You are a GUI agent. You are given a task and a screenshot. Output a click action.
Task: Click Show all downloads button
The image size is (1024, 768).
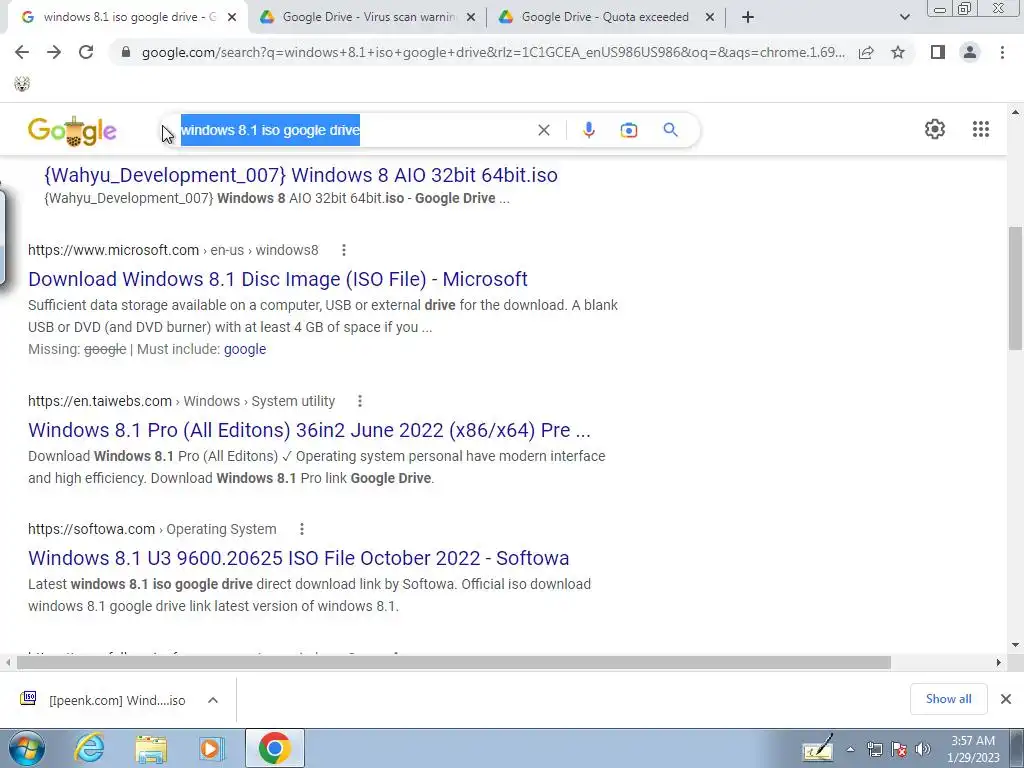[948, 699]
